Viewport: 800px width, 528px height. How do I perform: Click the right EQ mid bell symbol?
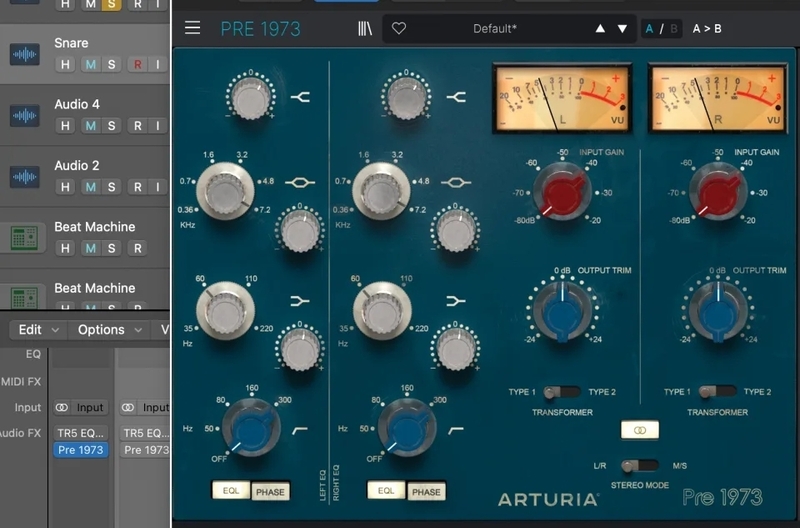pyautogui.click(x=456, y=182)
